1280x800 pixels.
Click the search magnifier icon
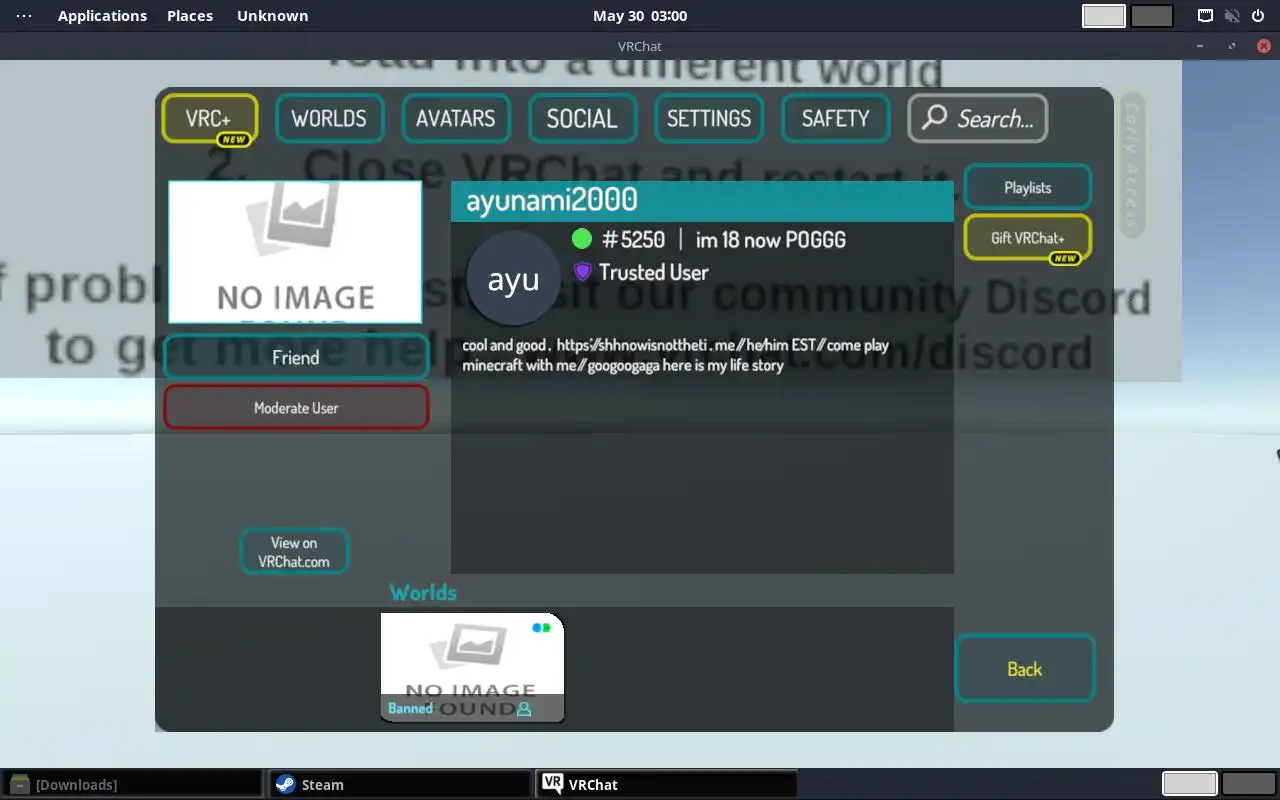coord(934,117)
